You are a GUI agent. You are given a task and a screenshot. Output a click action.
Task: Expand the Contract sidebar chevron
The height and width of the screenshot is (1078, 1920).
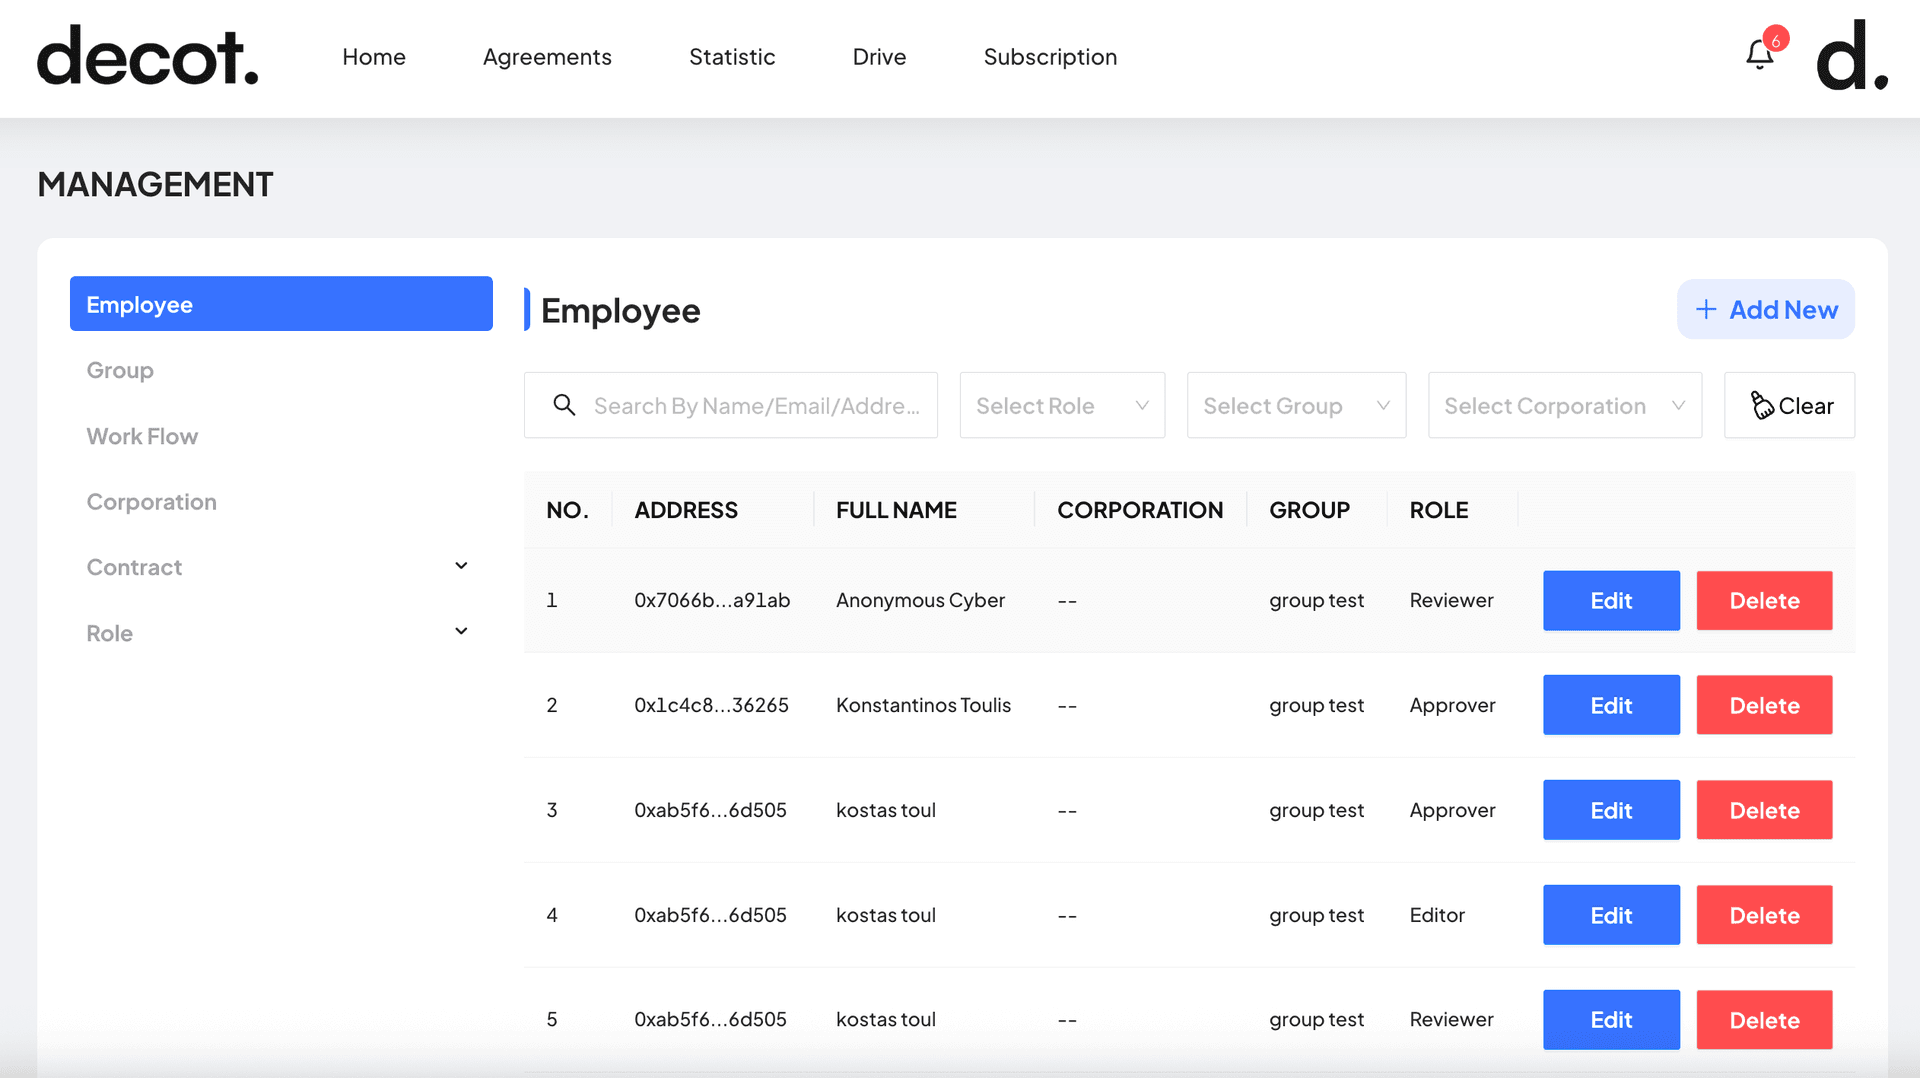461,566
